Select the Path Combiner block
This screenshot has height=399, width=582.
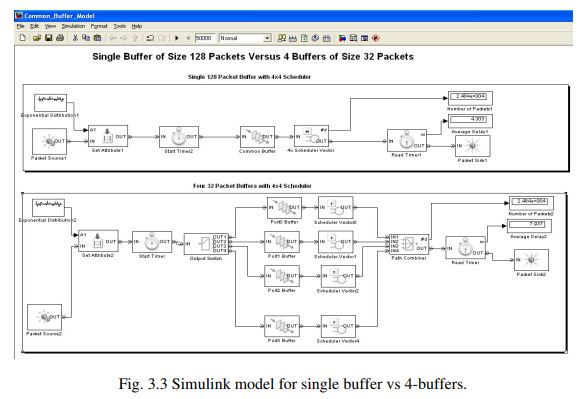pos(409,244)
